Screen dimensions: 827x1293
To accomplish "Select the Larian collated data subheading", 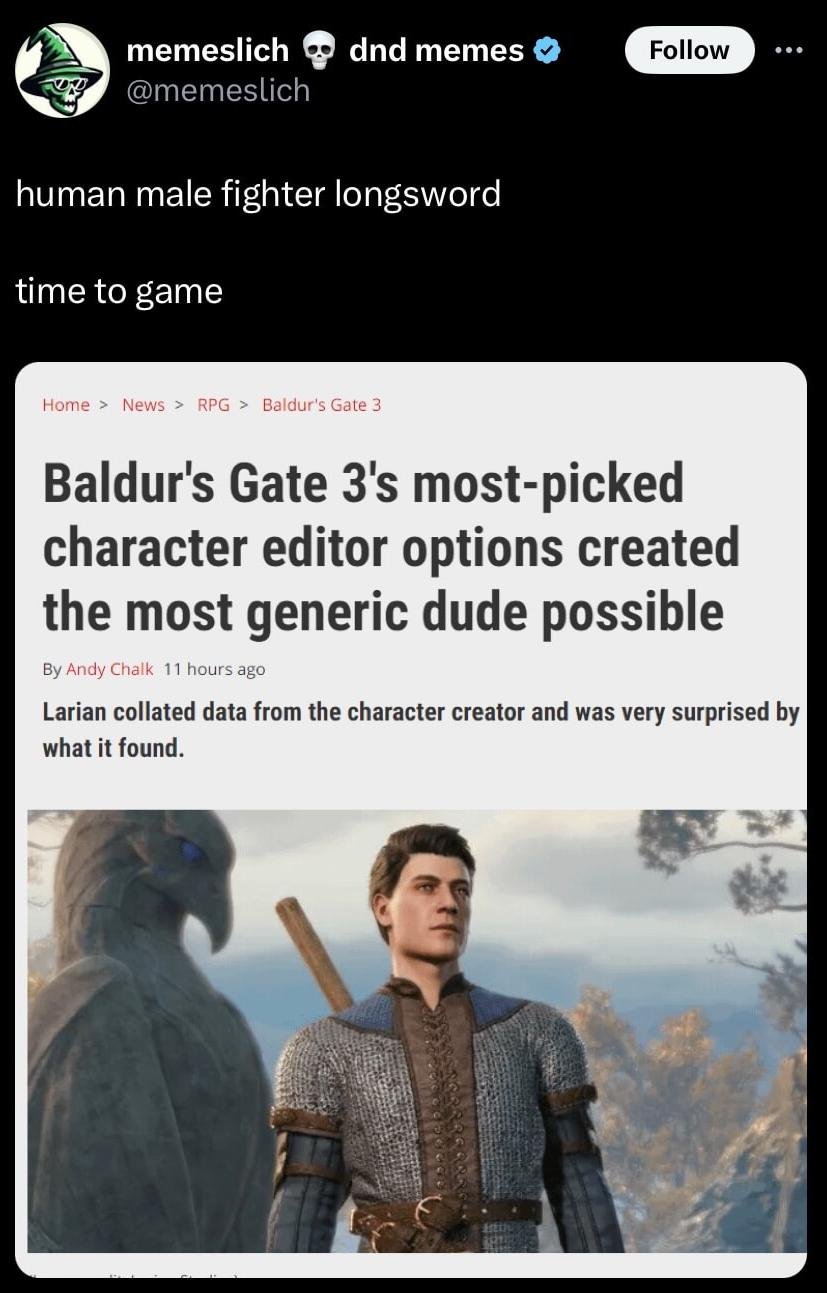I will 421,729.
